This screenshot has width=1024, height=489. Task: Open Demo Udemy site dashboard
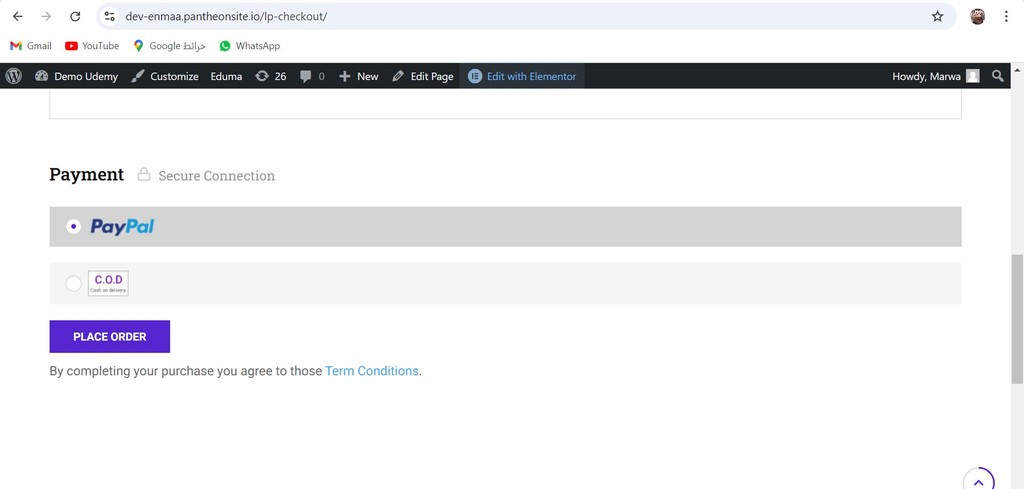pyautogui.click(x=76, y=76)
